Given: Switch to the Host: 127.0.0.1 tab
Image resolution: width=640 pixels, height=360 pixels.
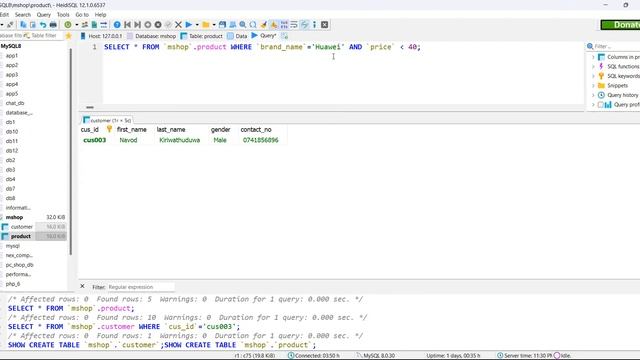Looking at the screenshot, I should point(101,36).
